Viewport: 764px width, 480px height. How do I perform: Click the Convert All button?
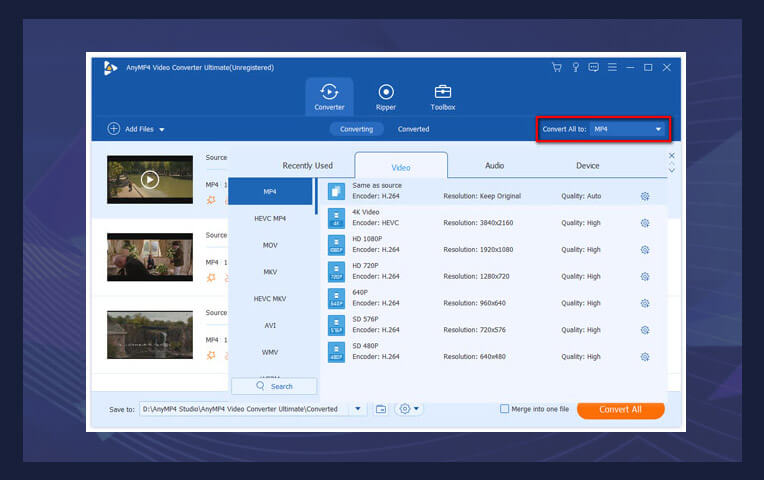coord(620,409)
